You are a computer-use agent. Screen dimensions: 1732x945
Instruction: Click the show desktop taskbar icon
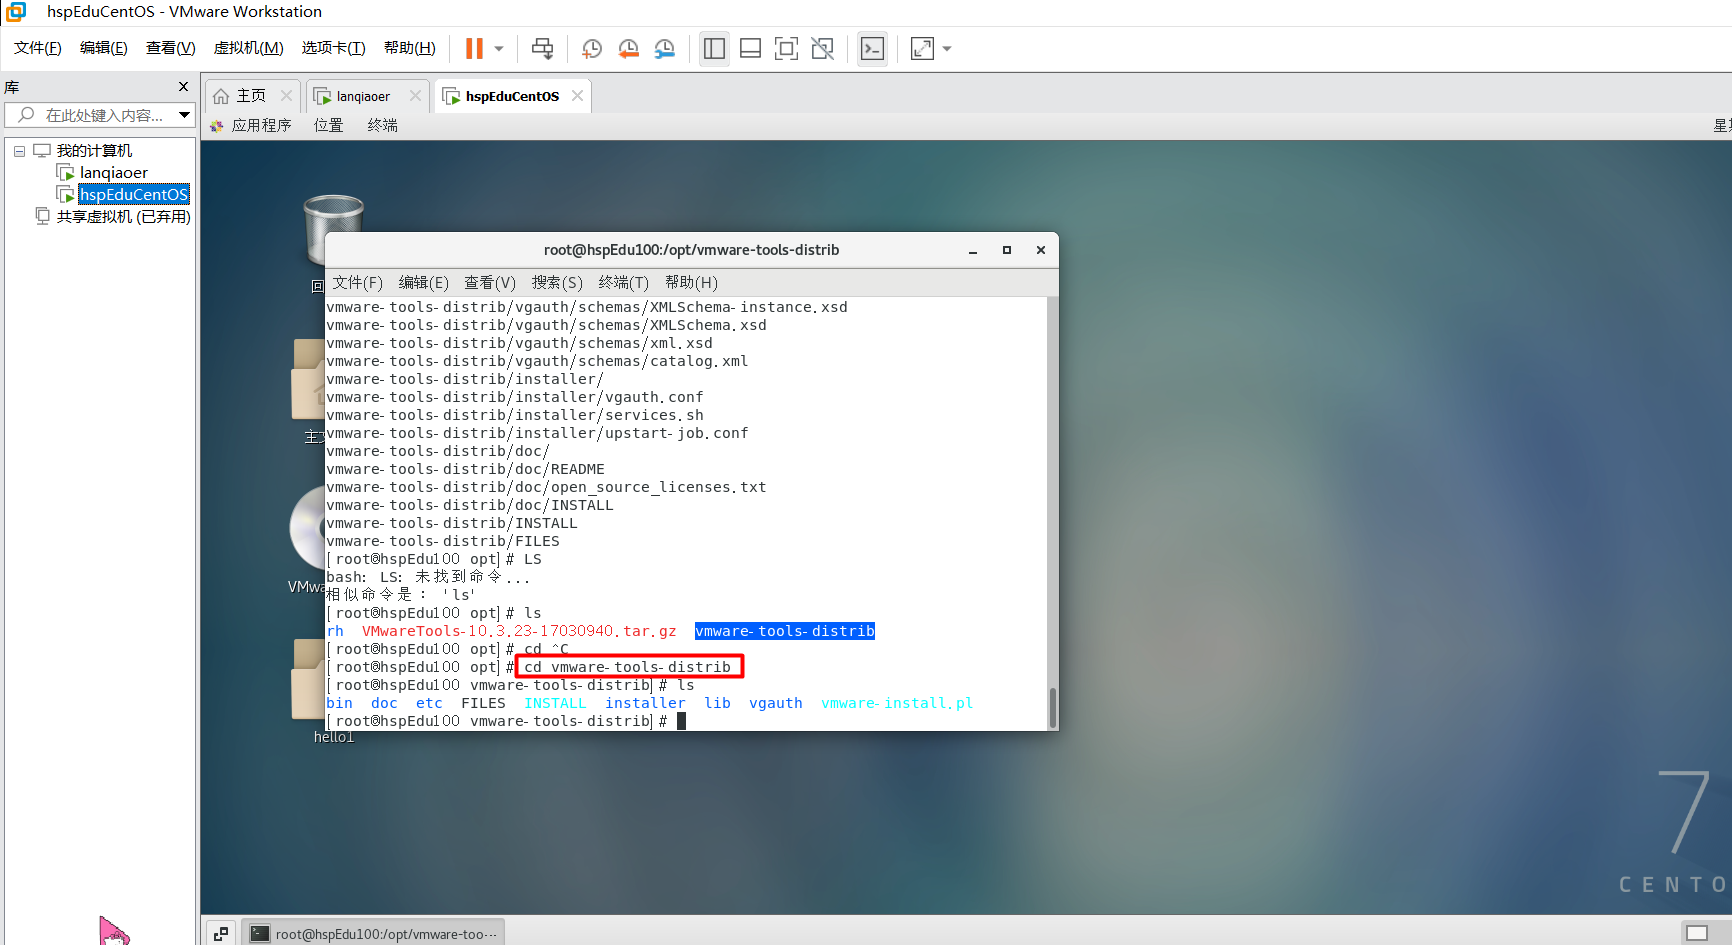pos(221,933)
